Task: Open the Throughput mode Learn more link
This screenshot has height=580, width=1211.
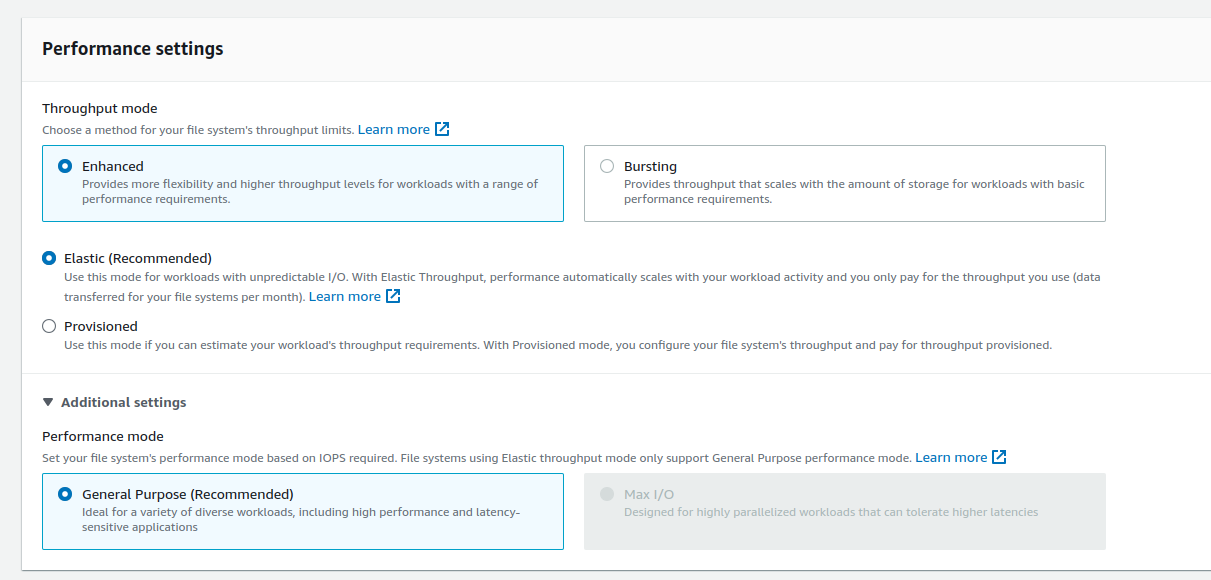Action: 395,129
